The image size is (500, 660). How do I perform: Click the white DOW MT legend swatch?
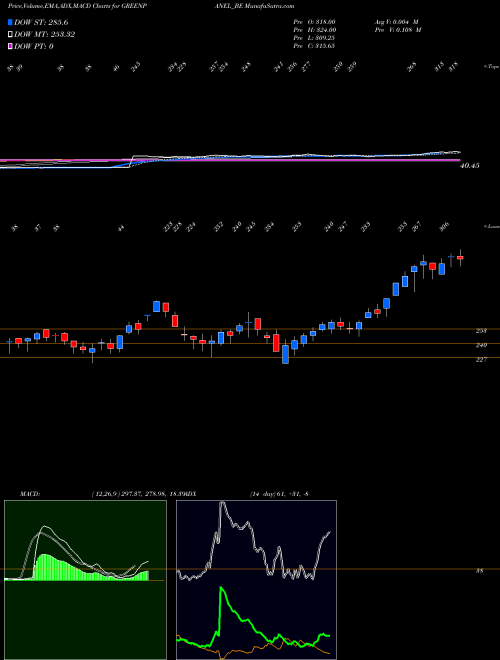click(x=10, y=34)
